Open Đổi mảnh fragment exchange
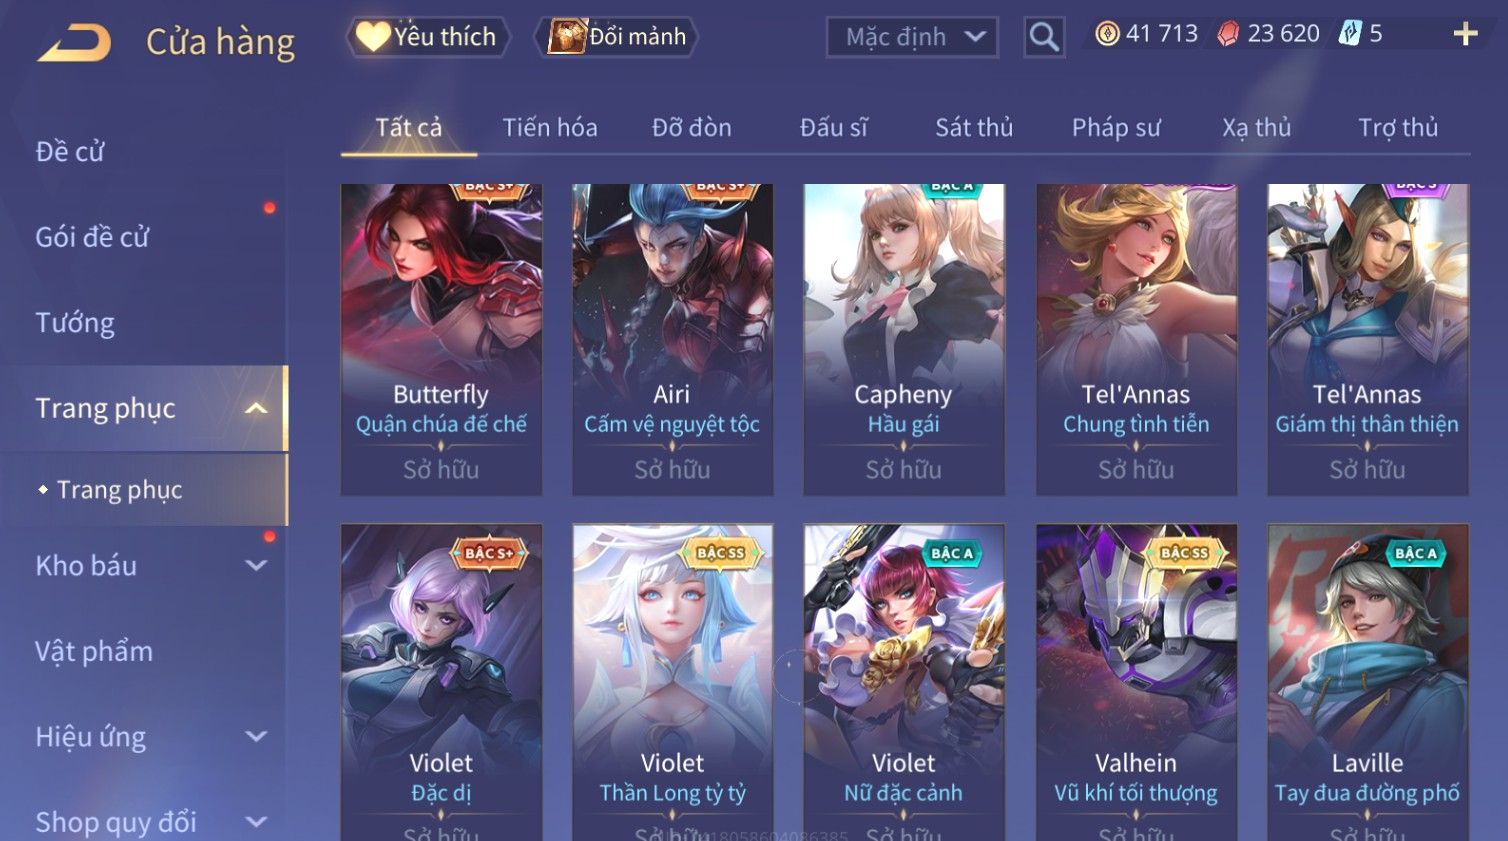Image resolution: width=1508 pixels, height=841 pixels. coord(616,37)
